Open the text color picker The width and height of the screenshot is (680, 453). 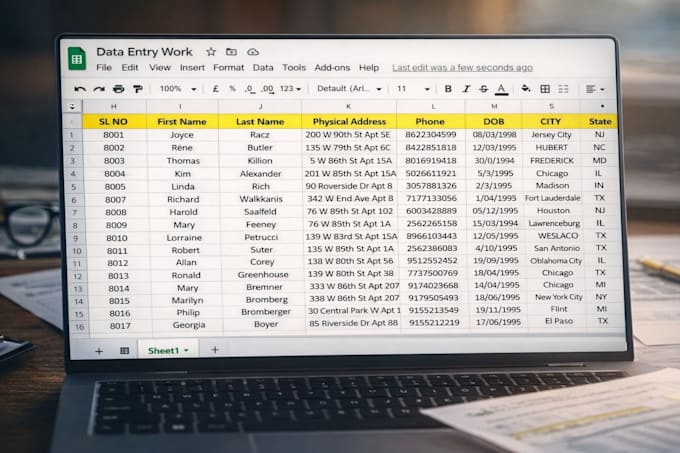click(x=501, y=89)
